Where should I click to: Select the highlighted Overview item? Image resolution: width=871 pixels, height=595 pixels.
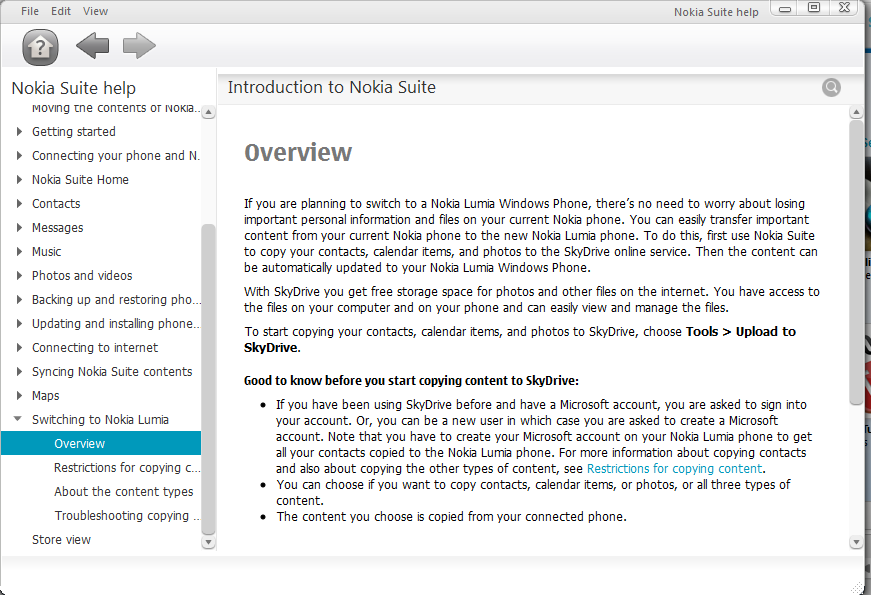point(101,443)
